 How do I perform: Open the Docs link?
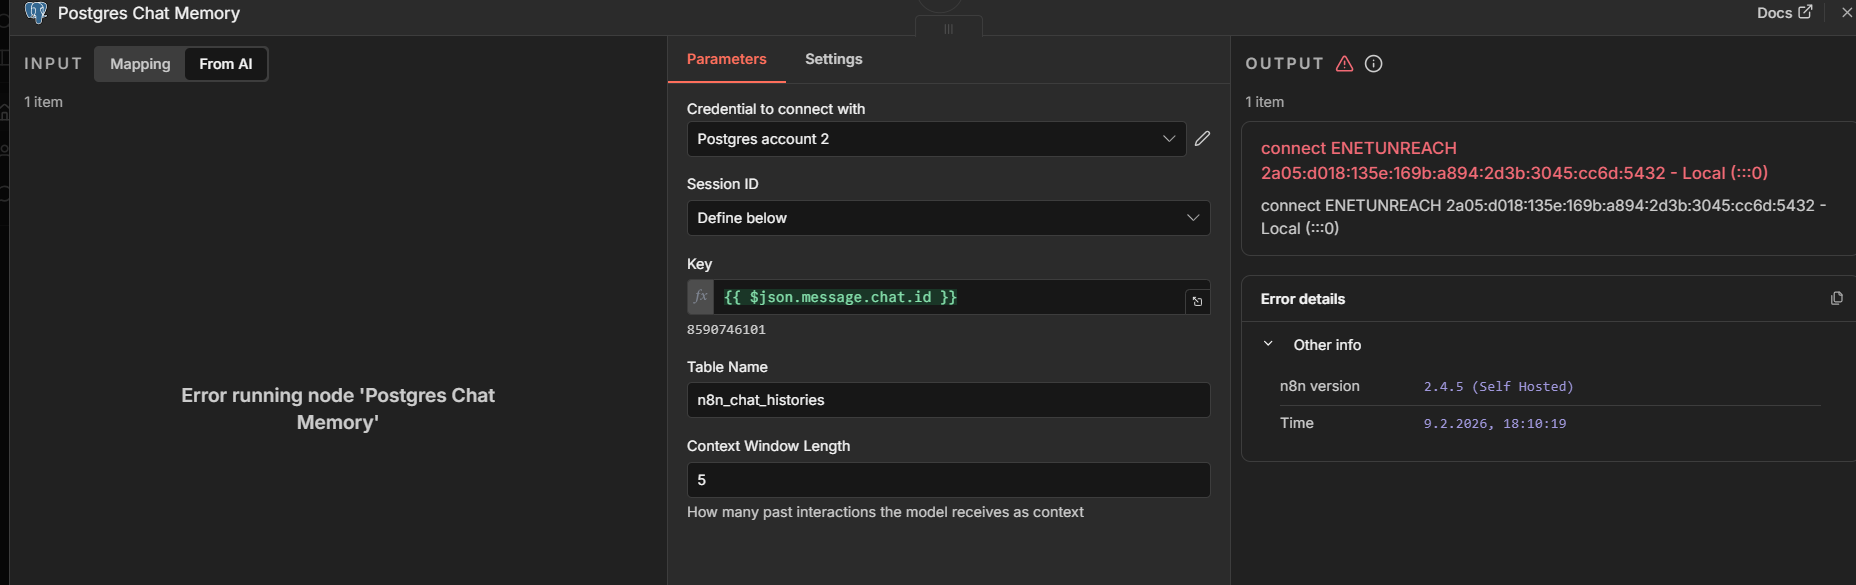(1783, 13)
